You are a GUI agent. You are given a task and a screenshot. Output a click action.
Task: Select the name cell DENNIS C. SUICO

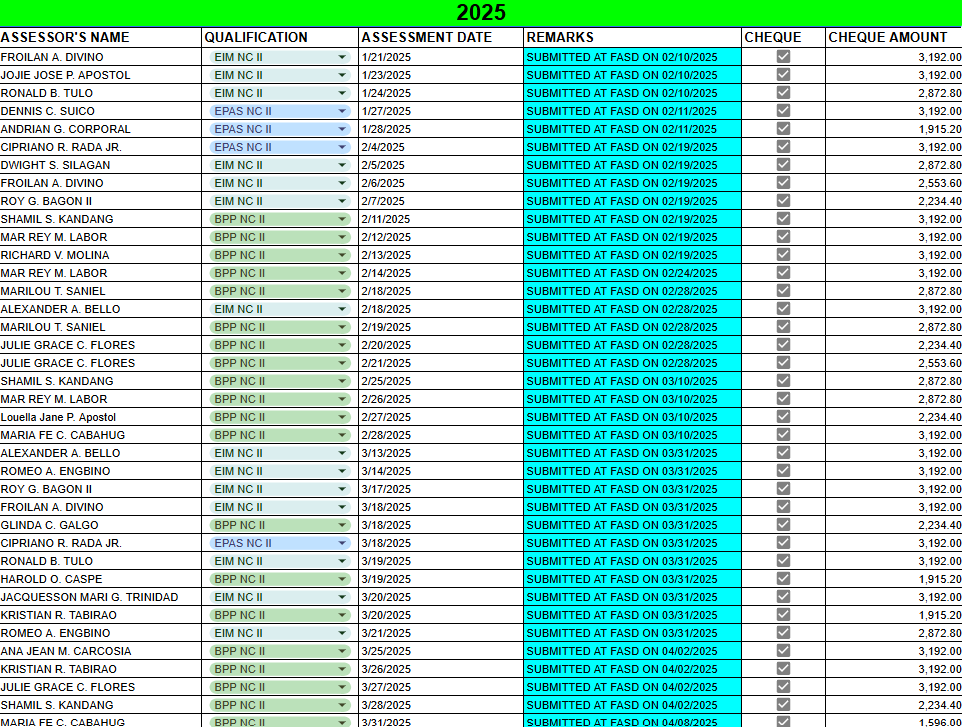pos(101,111)
